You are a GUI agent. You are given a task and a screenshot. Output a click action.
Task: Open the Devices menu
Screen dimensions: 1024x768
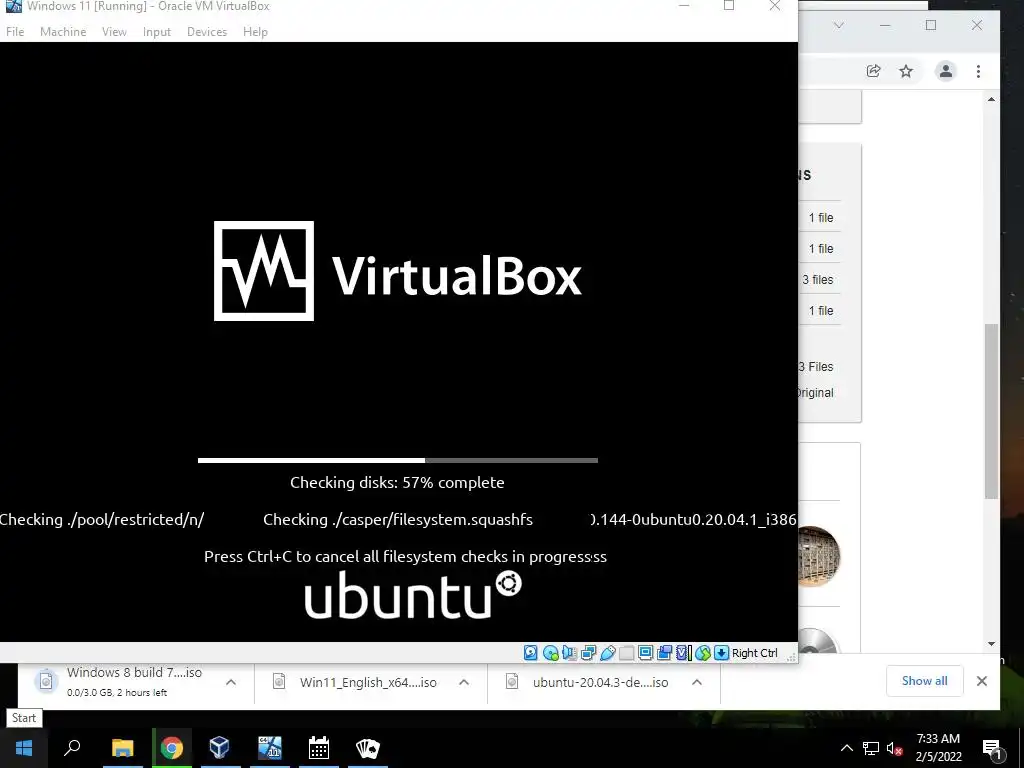[207, 31]
